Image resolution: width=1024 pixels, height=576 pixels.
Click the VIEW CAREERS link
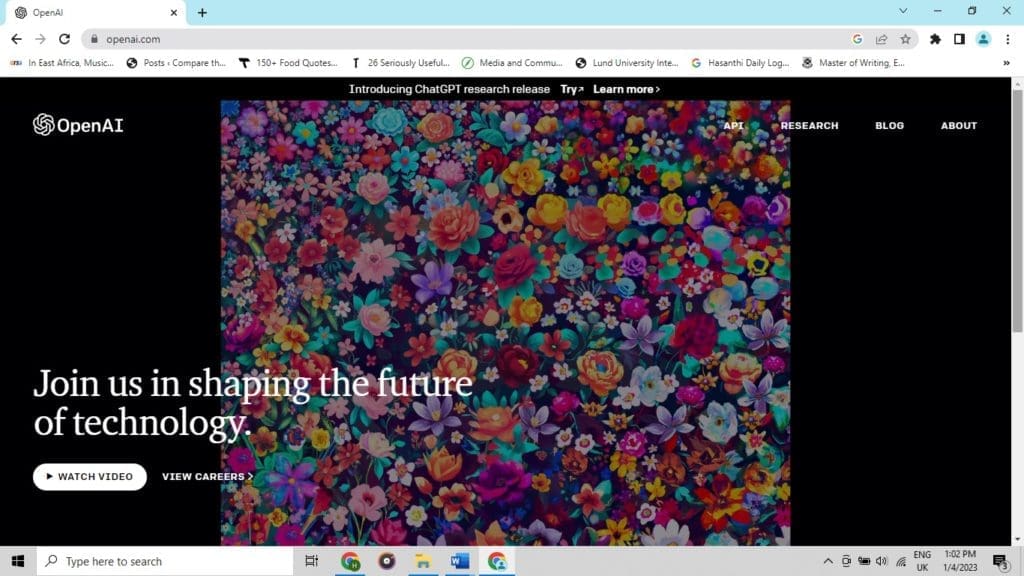207,477
